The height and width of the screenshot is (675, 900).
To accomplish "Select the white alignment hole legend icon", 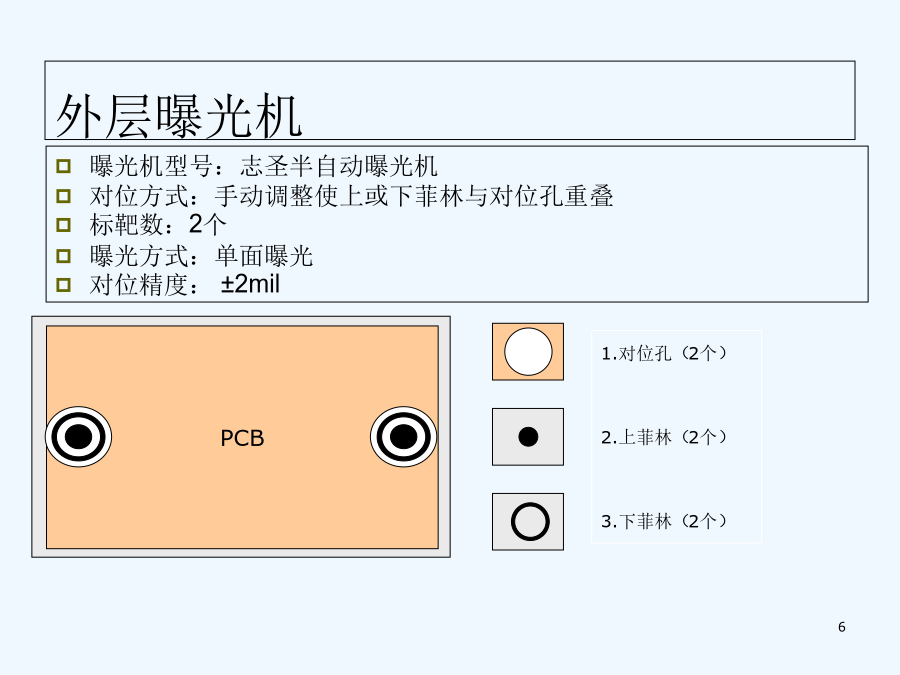I will point(528,352).
